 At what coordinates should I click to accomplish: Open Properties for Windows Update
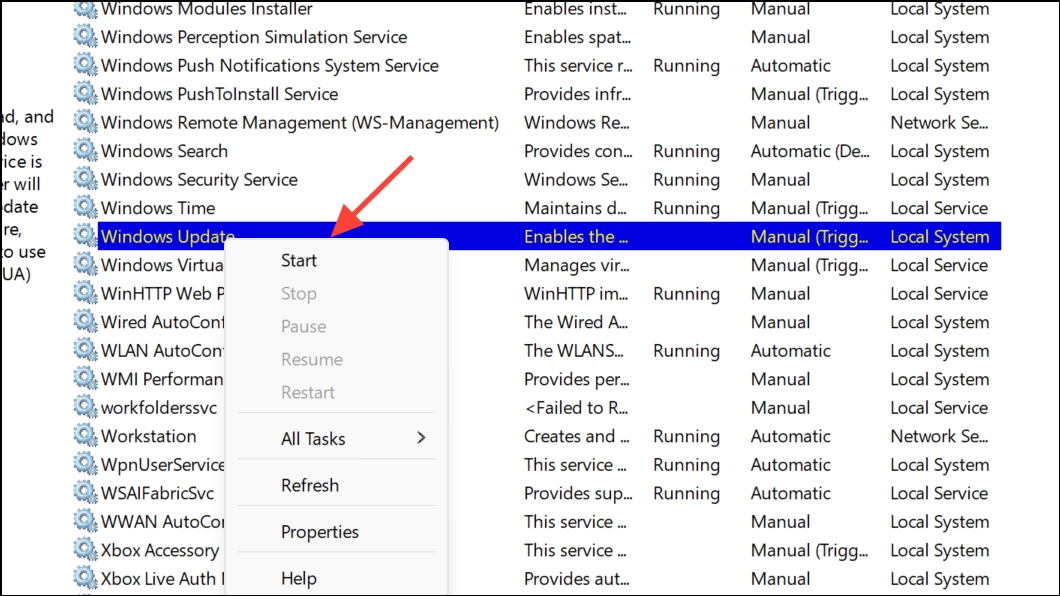[320, 531]
